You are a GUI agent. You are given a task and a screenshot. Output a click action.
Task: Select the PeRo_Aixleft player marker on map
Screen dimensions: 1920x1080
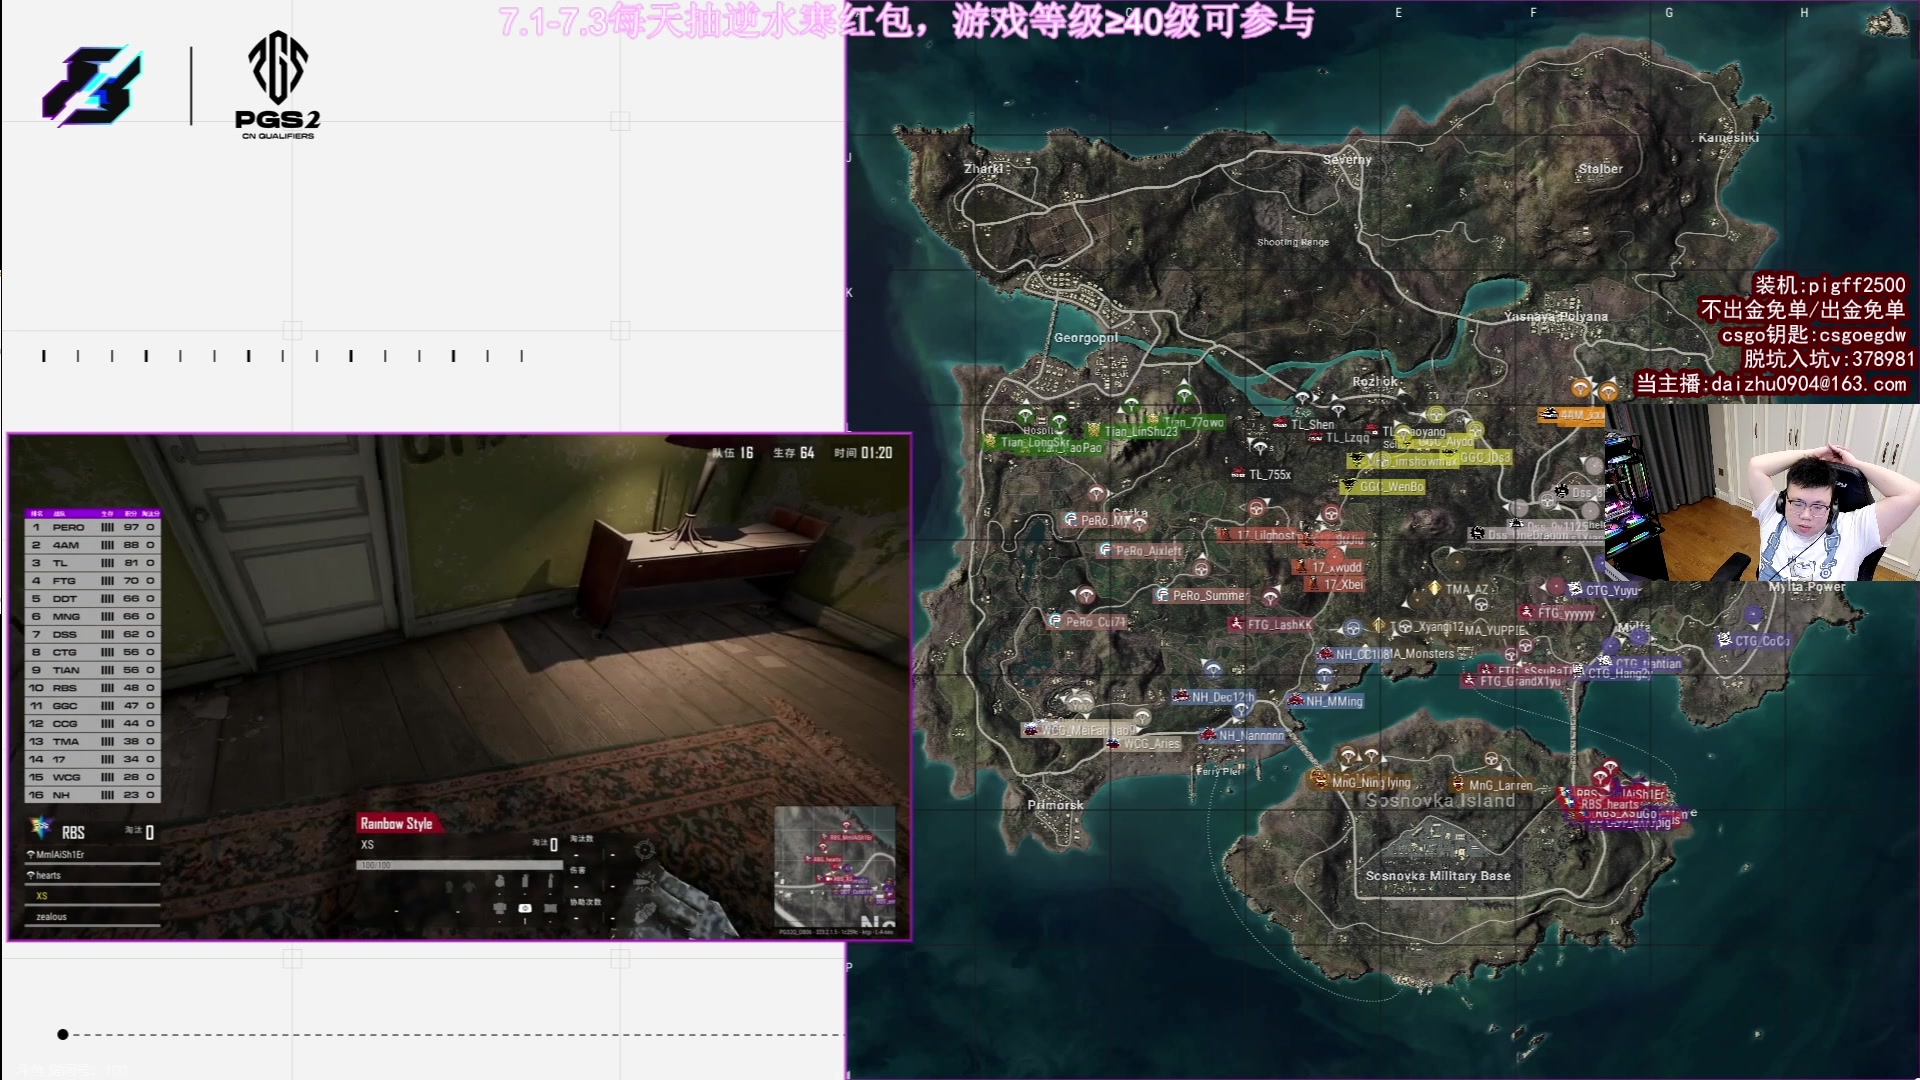tap(1141, 551)
